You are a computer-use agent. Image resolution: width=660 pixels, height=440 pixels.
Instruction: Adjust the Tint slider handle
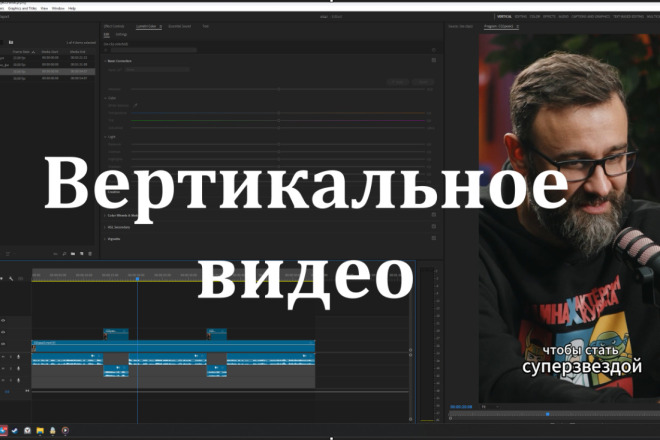(x=279, y=120)
